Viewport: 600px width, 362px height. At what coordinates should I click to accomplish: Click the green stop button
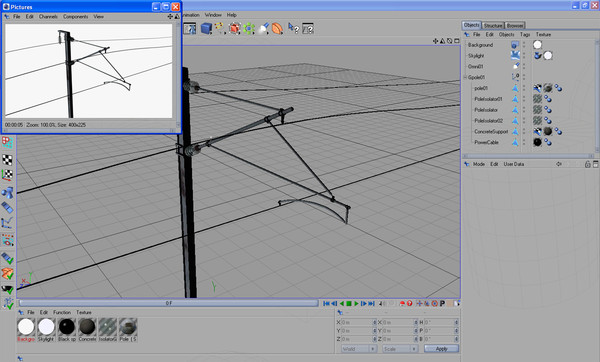(349, 303)
